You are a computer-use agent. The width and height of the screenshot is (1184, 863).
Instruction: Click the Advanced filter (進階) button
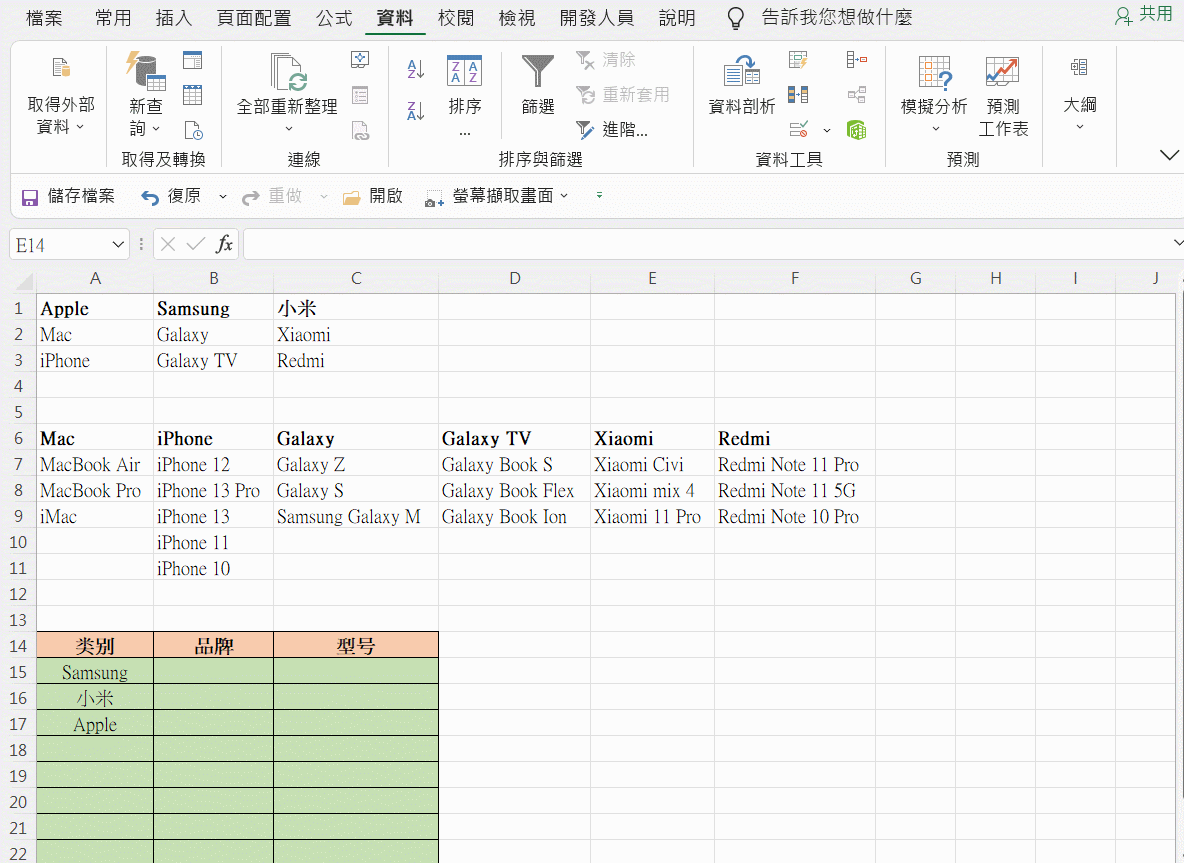tap(612, 130)
